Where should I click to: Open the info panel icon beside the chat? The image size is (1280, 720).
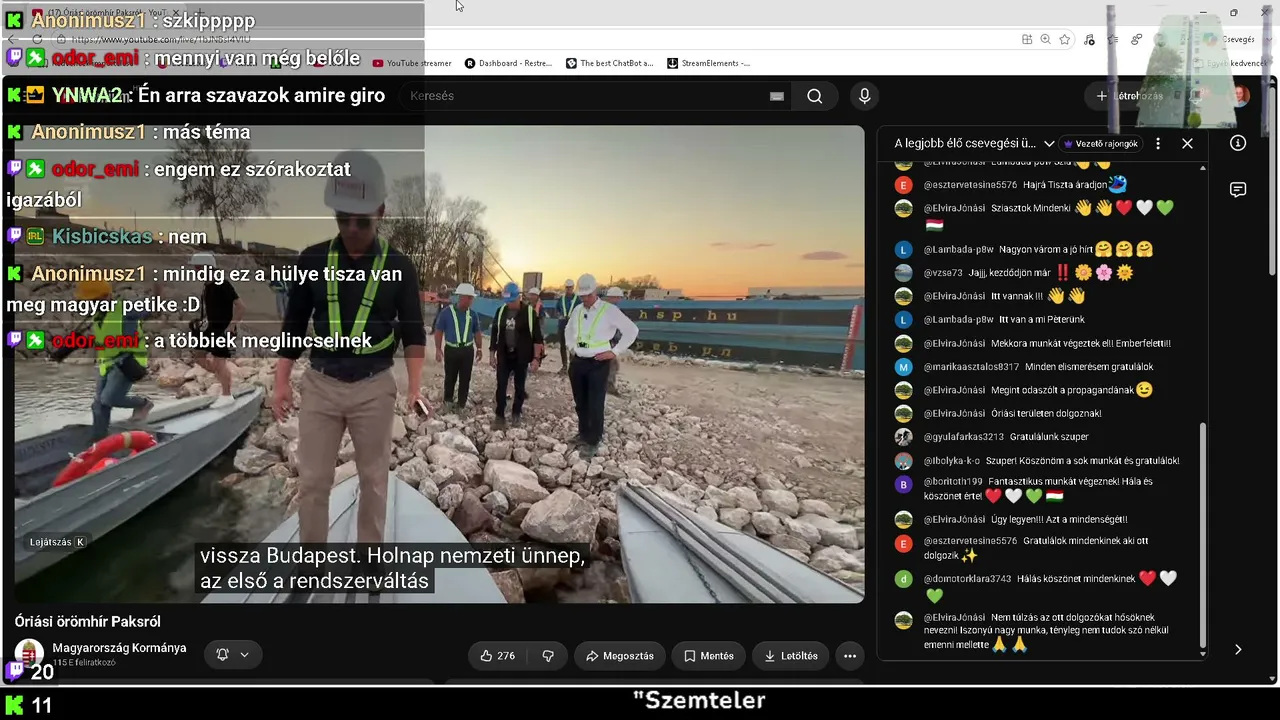tap(1238, 143)
